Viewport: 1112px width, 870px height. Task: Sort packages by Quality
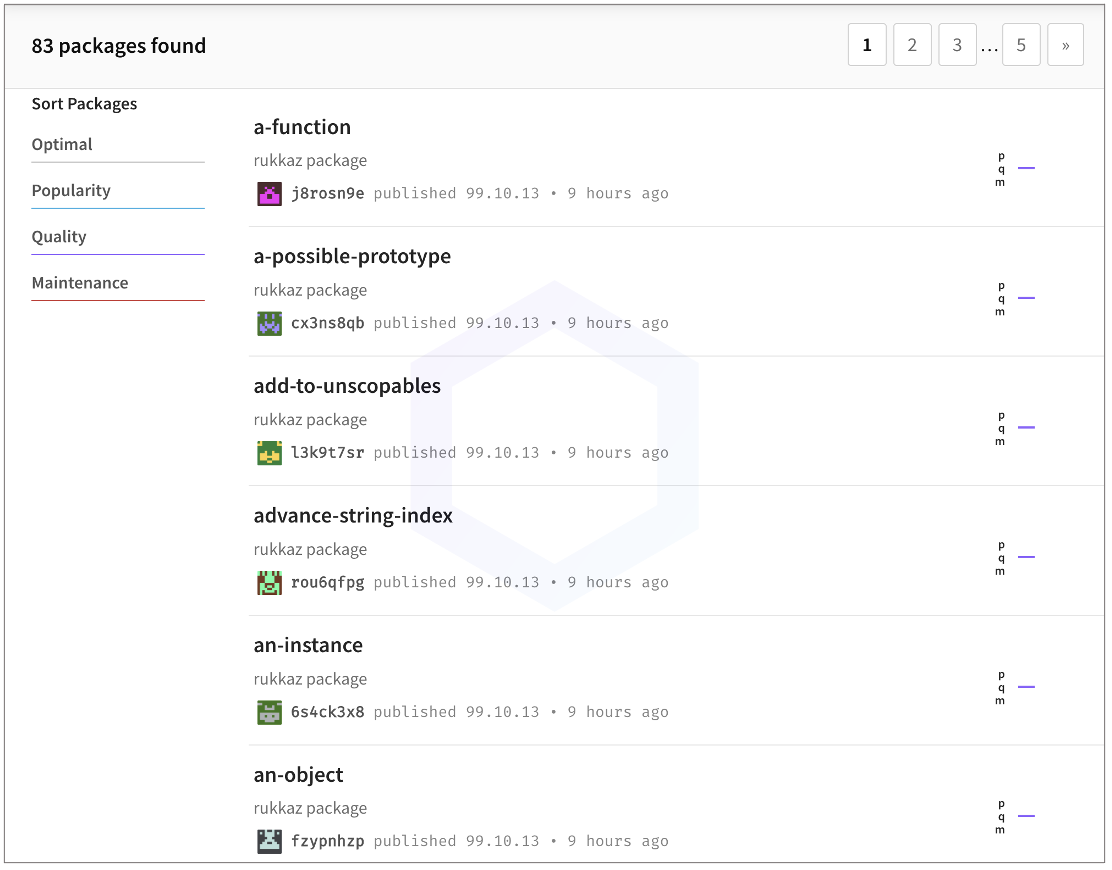(x=59, y=237)
